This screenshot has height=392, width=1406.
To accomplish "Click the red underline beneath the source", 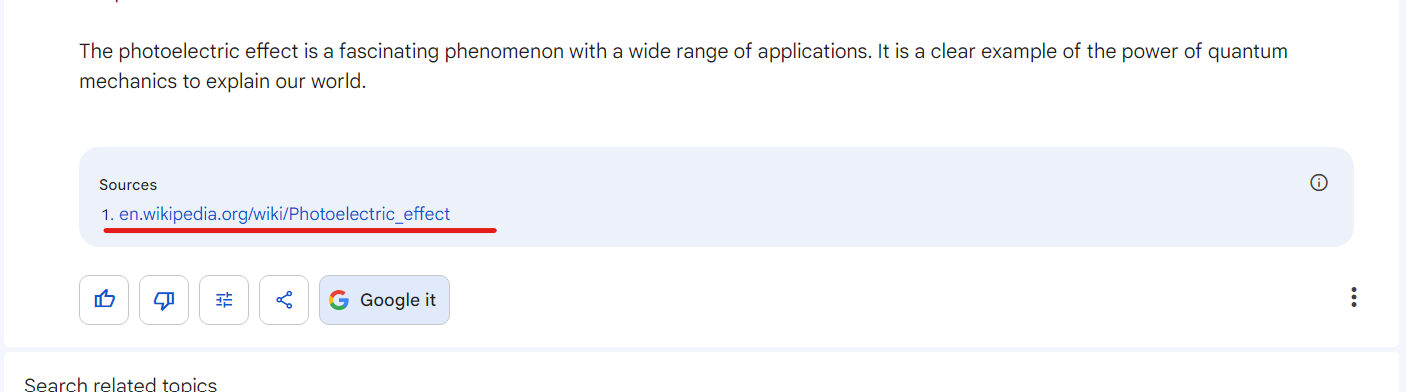I will pos(300,230).
